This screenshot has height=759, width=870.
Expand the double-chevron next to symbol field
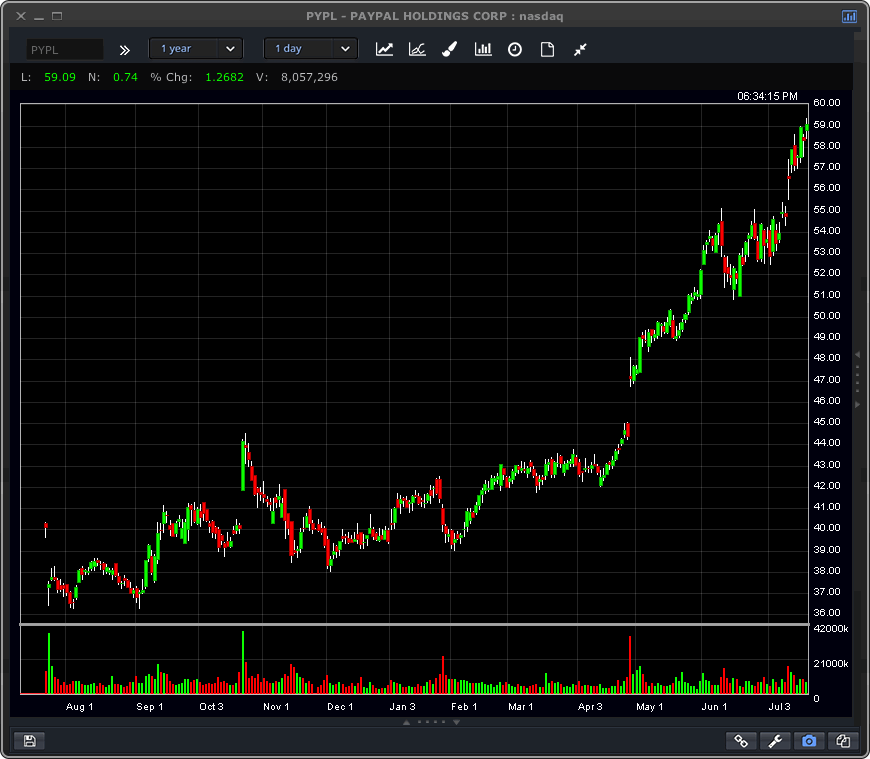pyautogui.click(x=124, y=49)
